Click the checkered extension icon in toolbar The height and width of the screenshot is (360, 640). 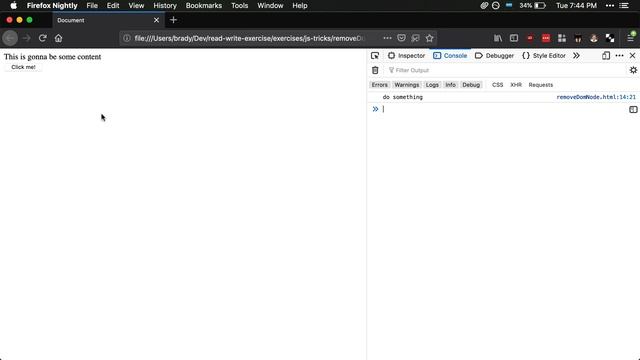[610, 38]
